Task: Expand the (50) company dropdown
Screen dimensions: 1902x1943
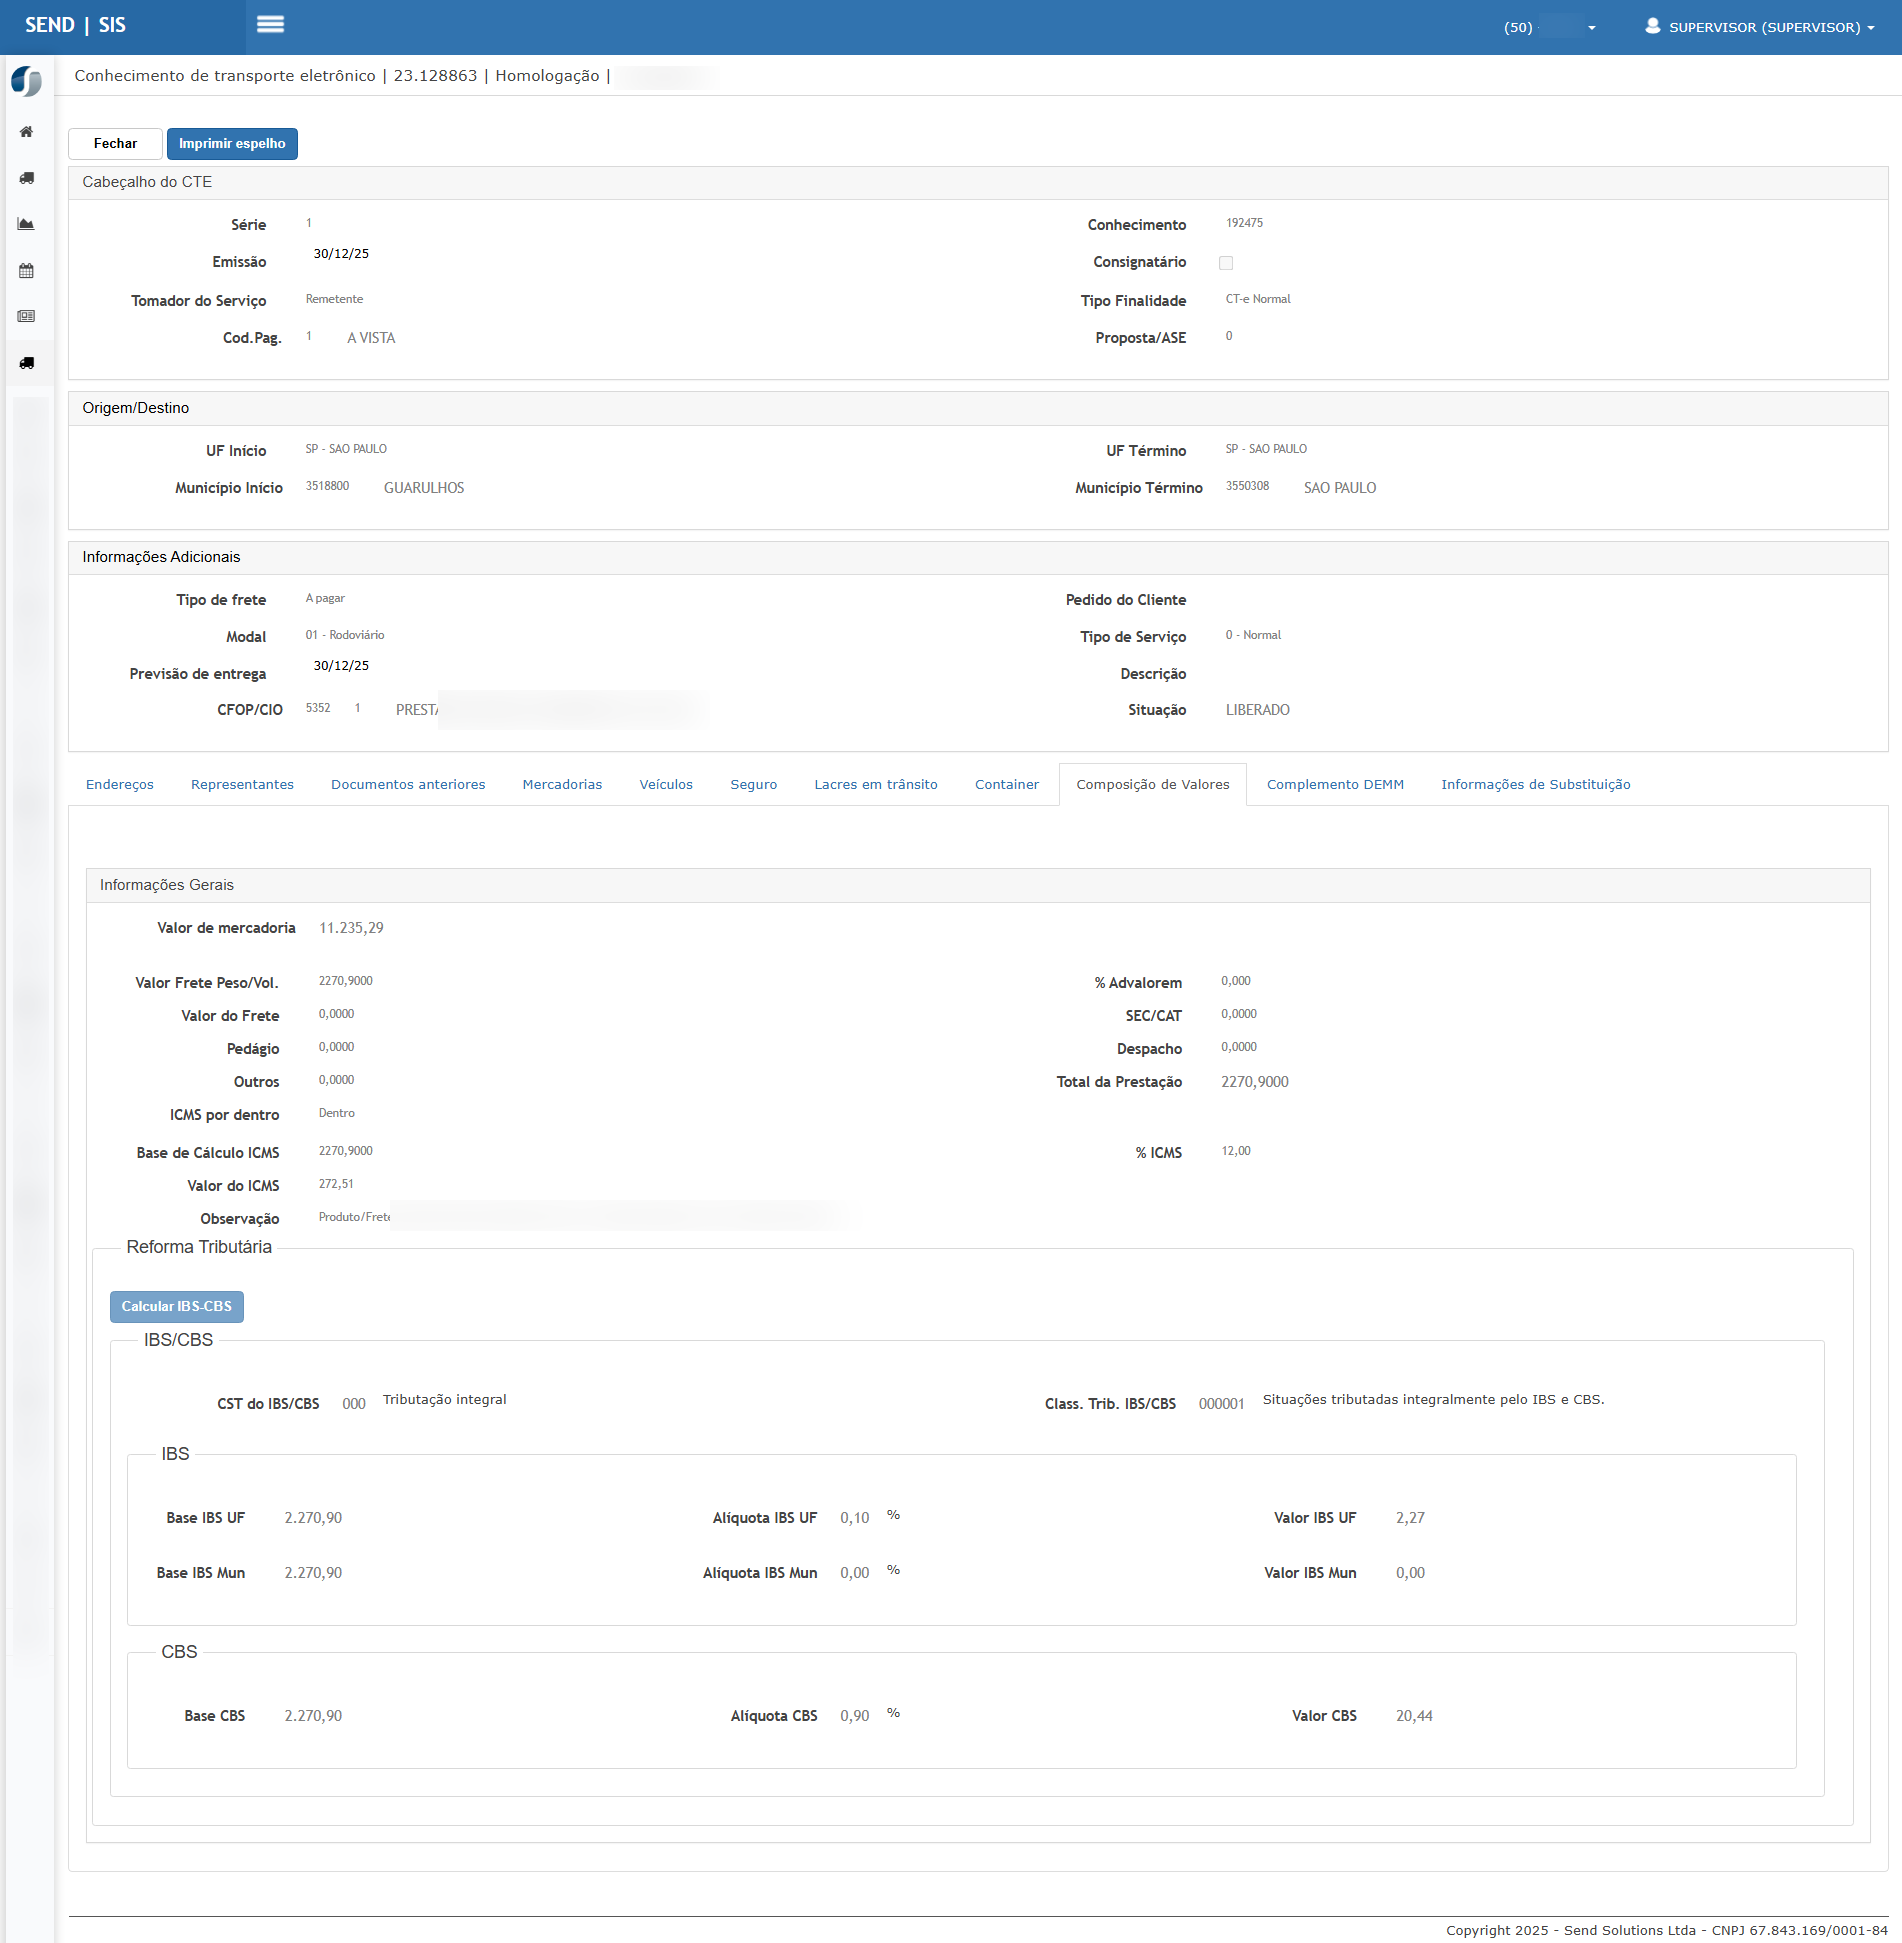Action: [1550, 28]
